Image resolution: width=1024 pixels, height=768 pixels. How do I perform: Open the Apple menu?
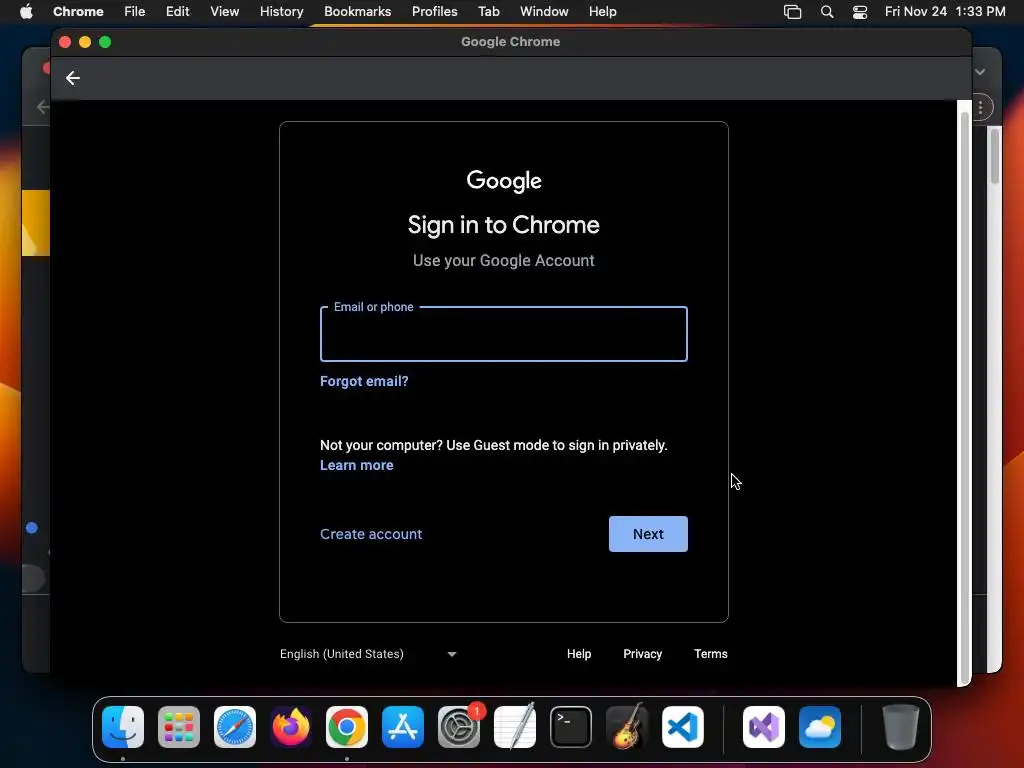point(26,12)
